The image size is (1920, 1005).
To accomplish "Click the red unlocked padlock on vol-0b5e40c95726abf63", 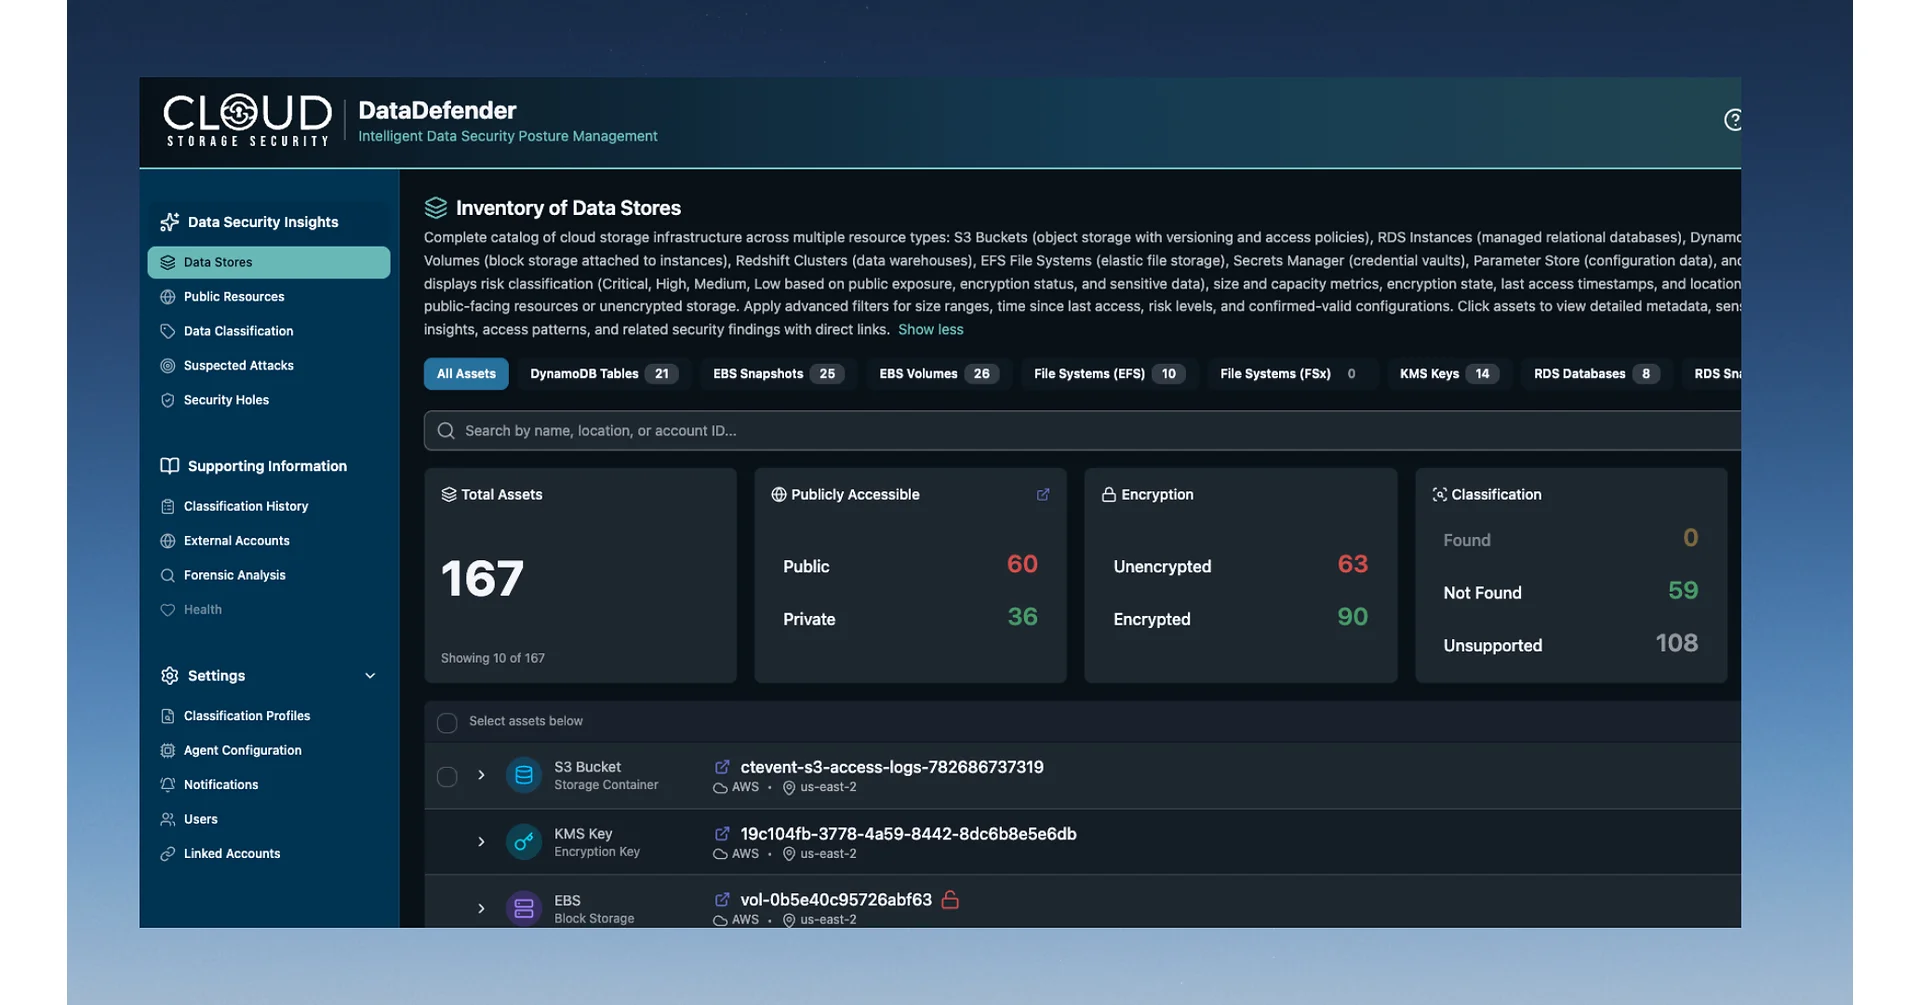I will [950, 900].
